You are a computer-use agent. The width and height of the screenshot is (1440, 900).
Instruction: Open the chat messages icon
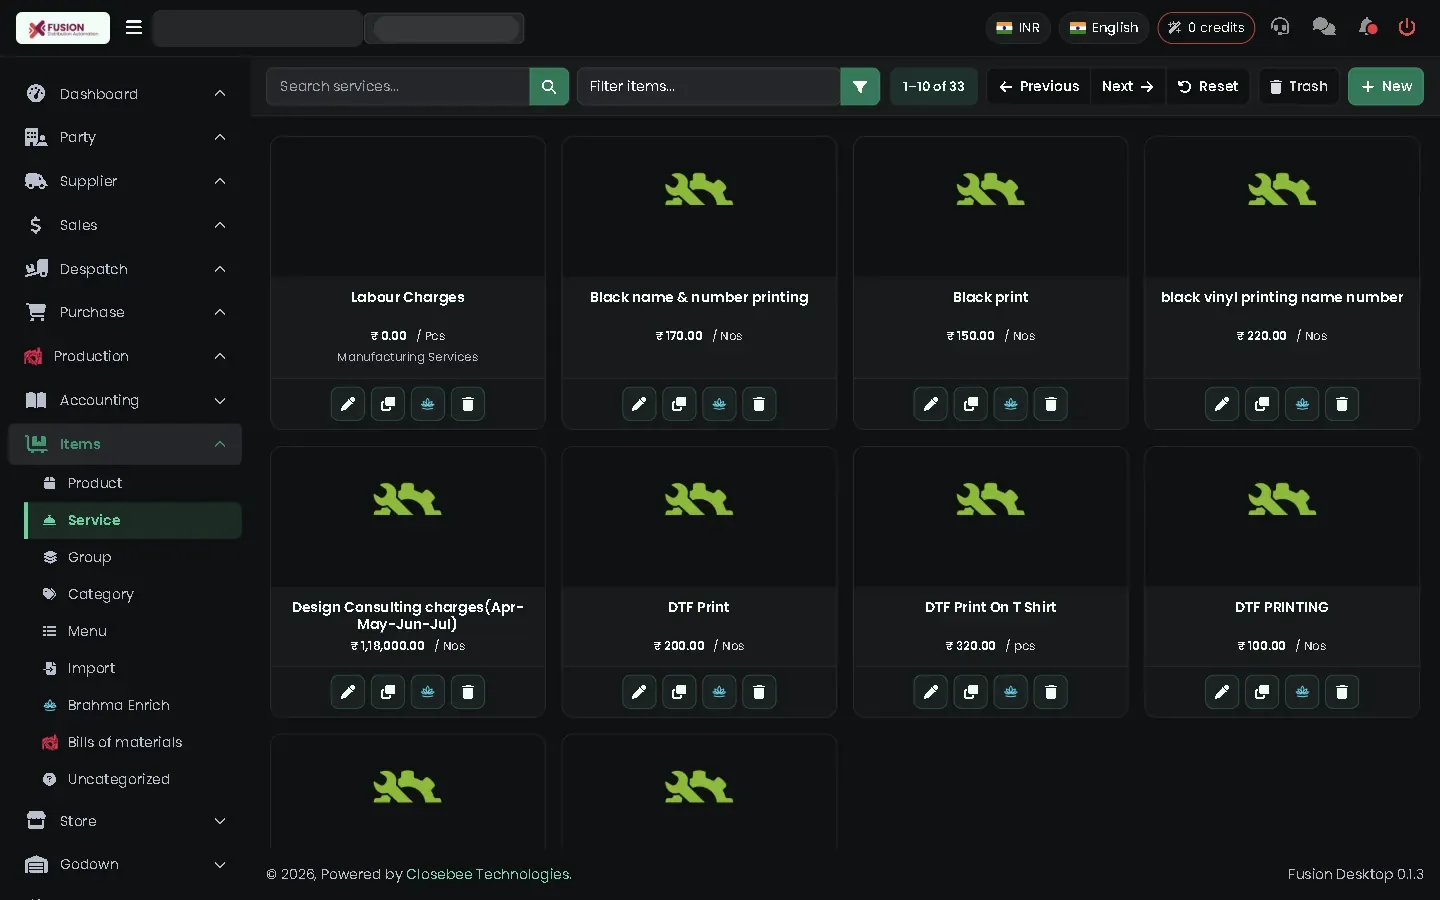click(x=1324, y=28)
